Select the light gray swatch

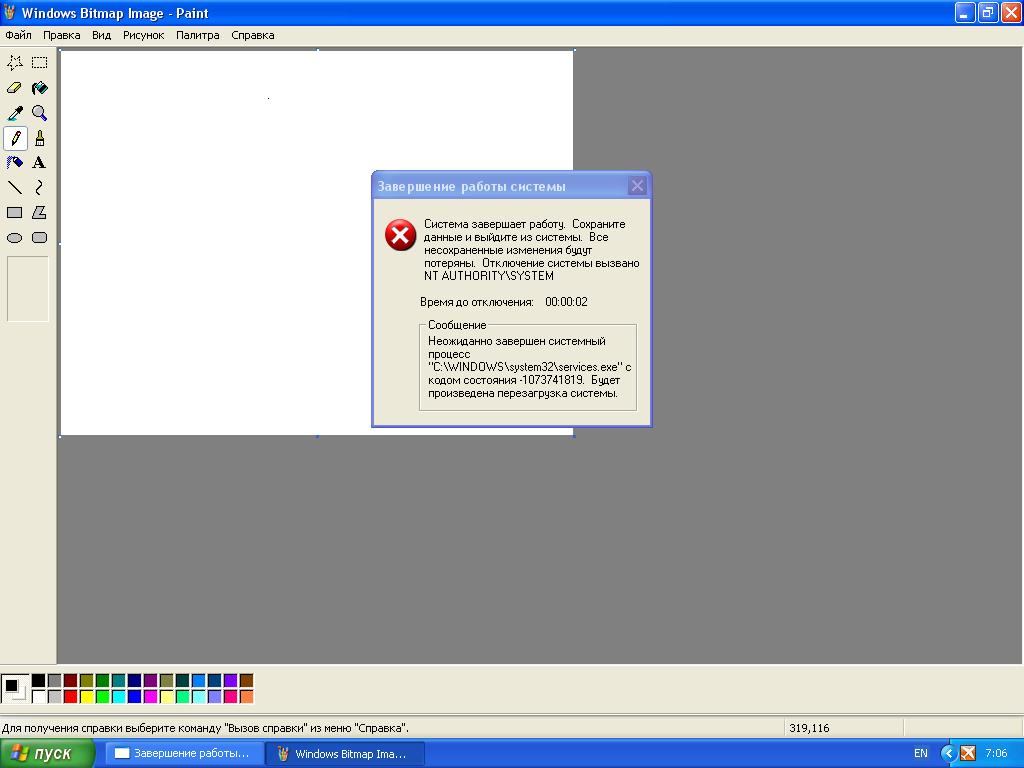[55, 697]
